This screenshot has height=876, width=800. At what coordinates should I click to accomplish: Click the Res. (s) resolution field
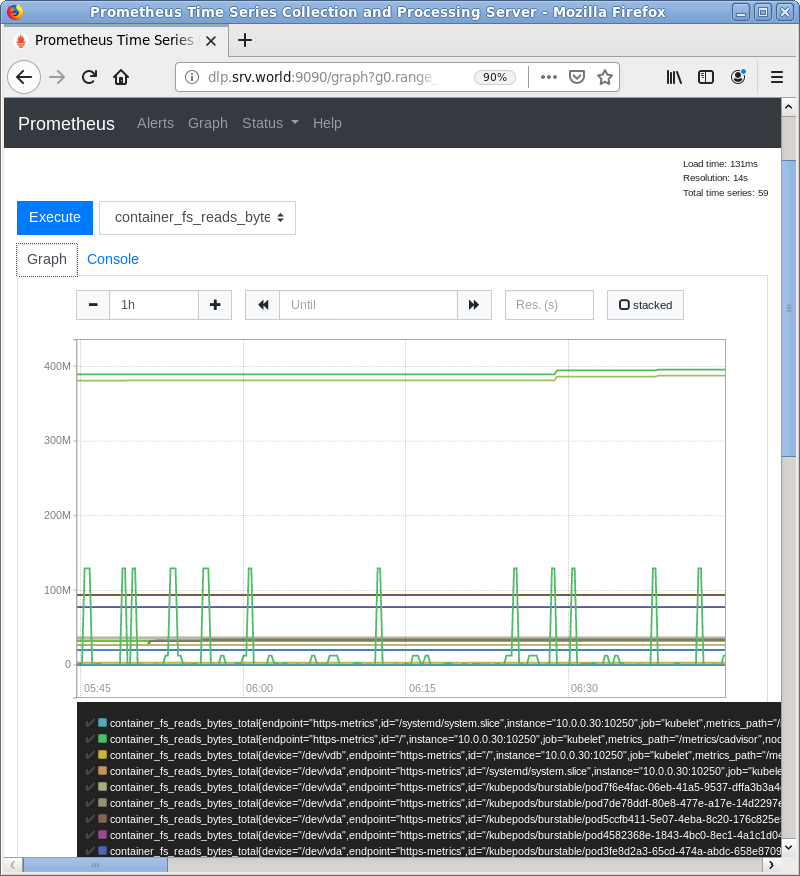pyautogui.click(x=549, y=305)
